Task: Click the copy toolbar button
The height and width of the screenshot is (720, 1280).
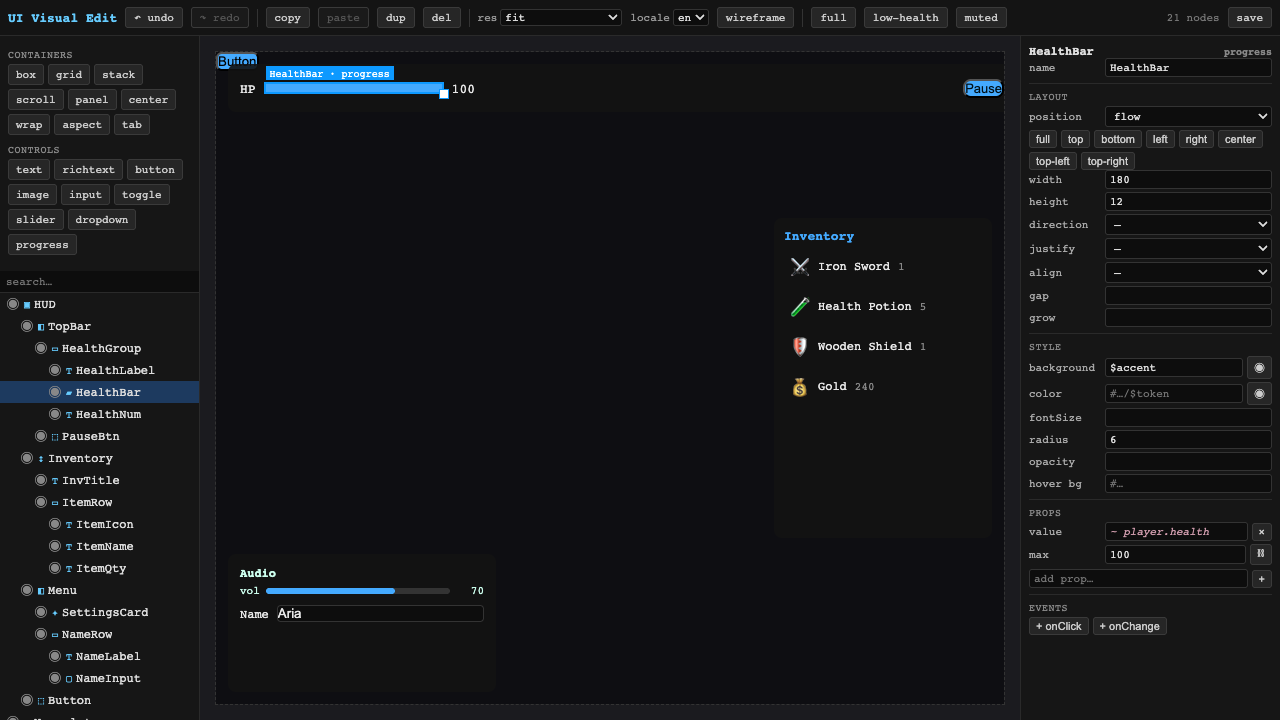Action: tap(288, 18)
